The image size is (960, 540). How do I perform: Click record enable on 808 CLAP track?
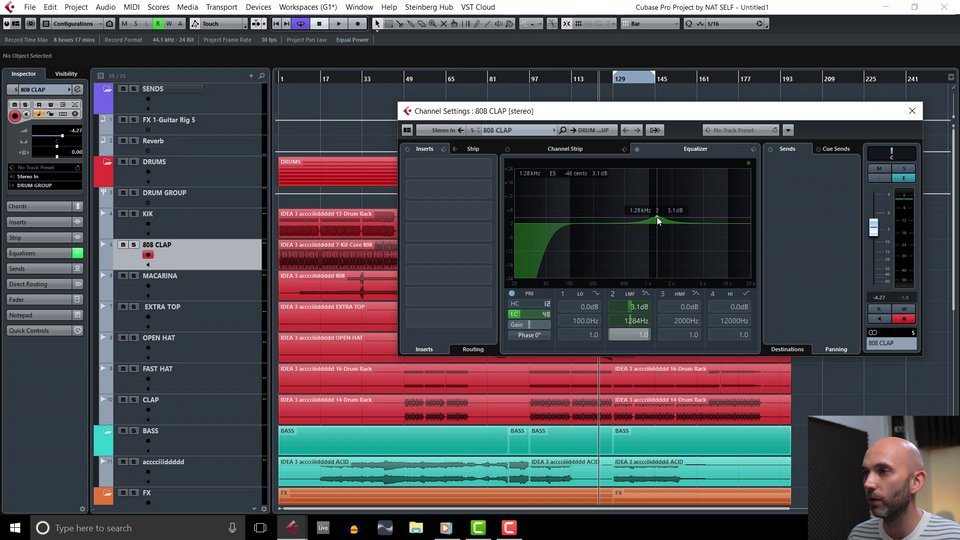tap(148, 255)
